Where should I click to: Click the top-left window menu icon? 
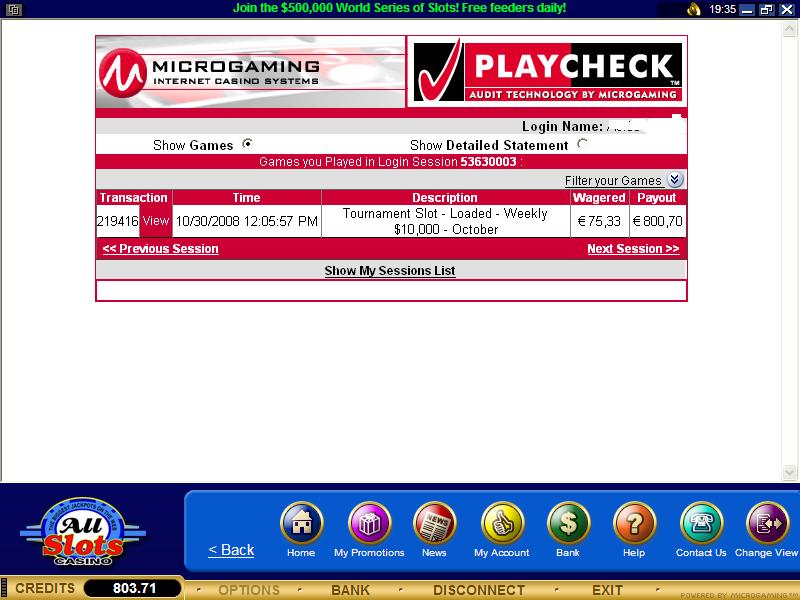[x=13, y=9]
